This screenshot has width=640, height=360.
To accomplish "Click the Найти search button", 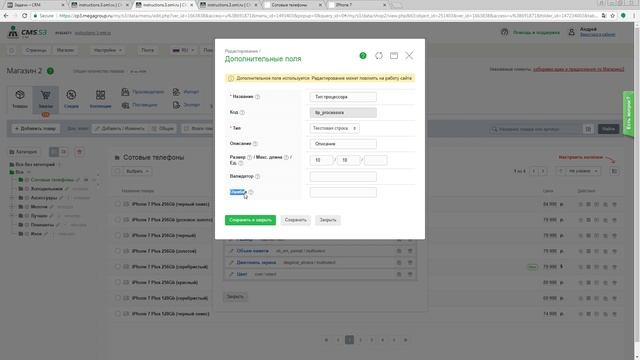I will click(608, 129).
